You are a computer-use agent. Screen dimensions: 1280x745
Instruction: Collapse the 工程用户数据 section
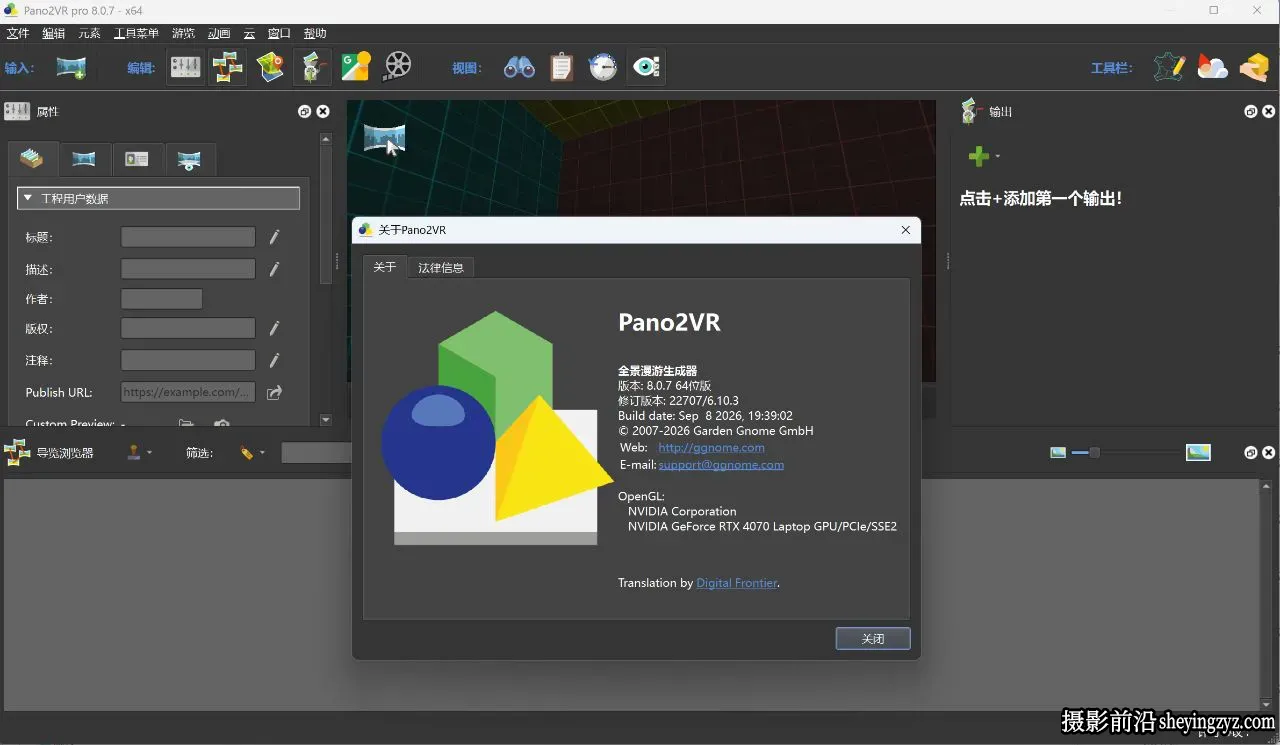[x=158, y=198]
